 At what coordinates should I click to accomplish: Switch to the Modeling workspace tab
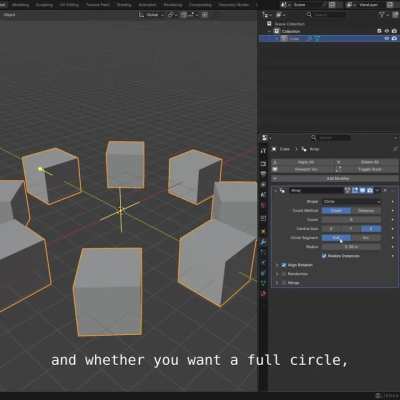pos(20,5)
